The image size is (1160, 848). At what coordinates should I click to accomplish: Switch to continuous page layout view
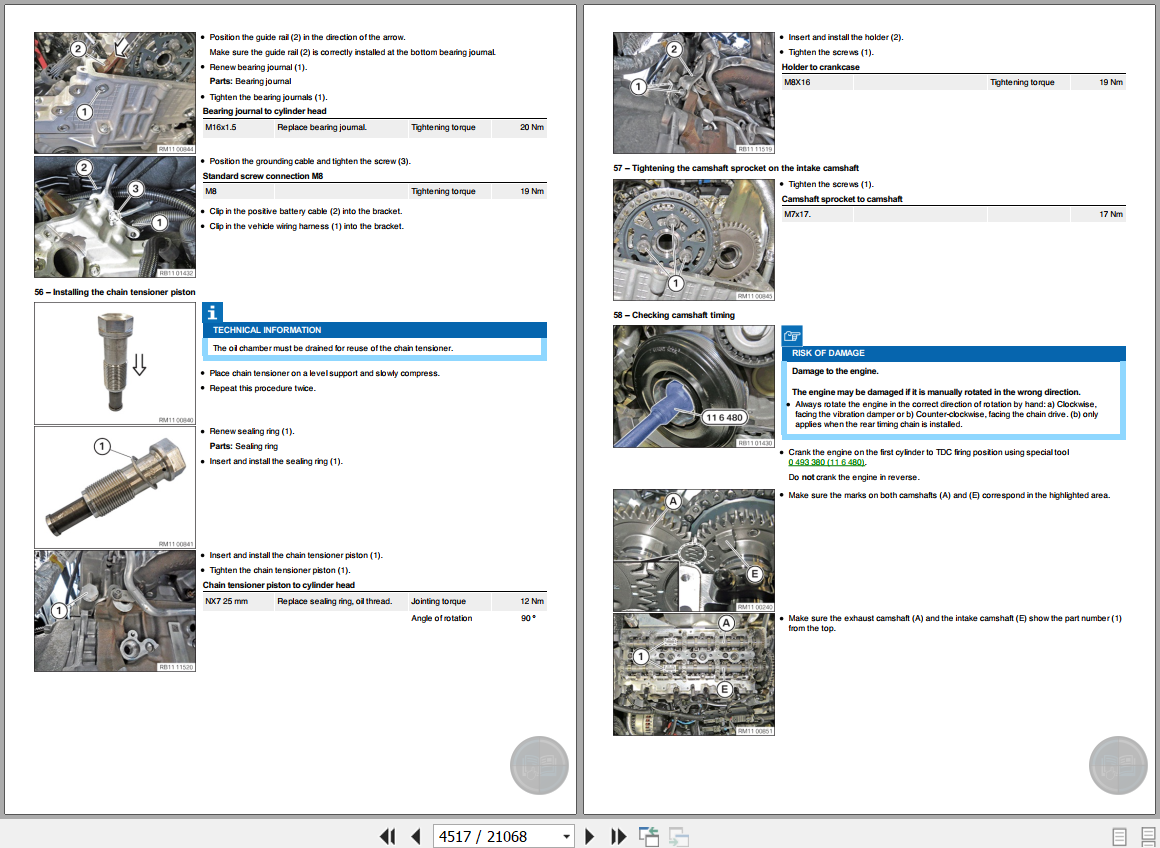tap(1144, 836)
